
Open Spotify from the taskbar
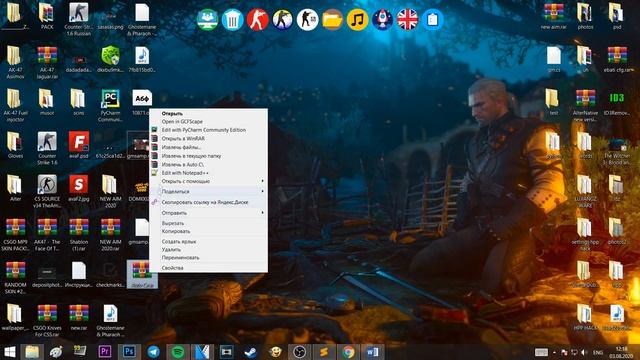pyautogui.click(x=177, y=352)
